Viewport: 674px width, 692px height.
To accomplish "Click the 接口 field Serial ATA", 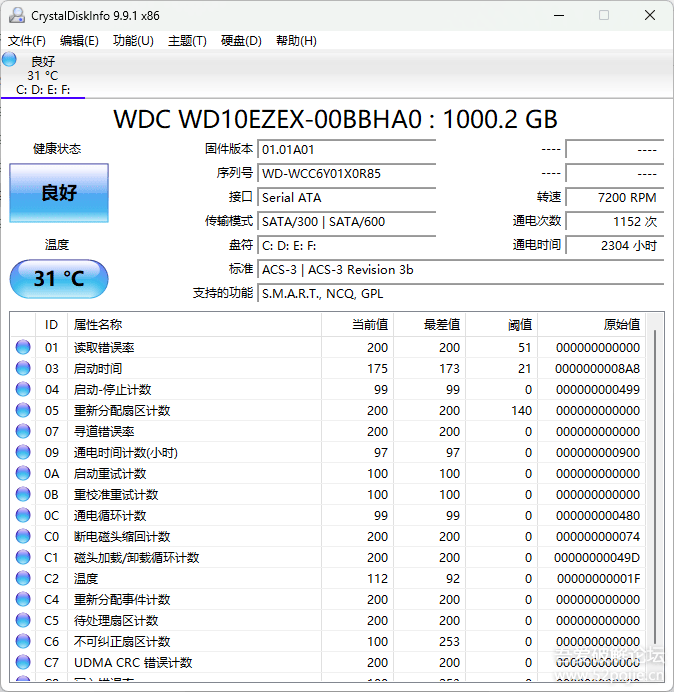I will coord(346,197).
